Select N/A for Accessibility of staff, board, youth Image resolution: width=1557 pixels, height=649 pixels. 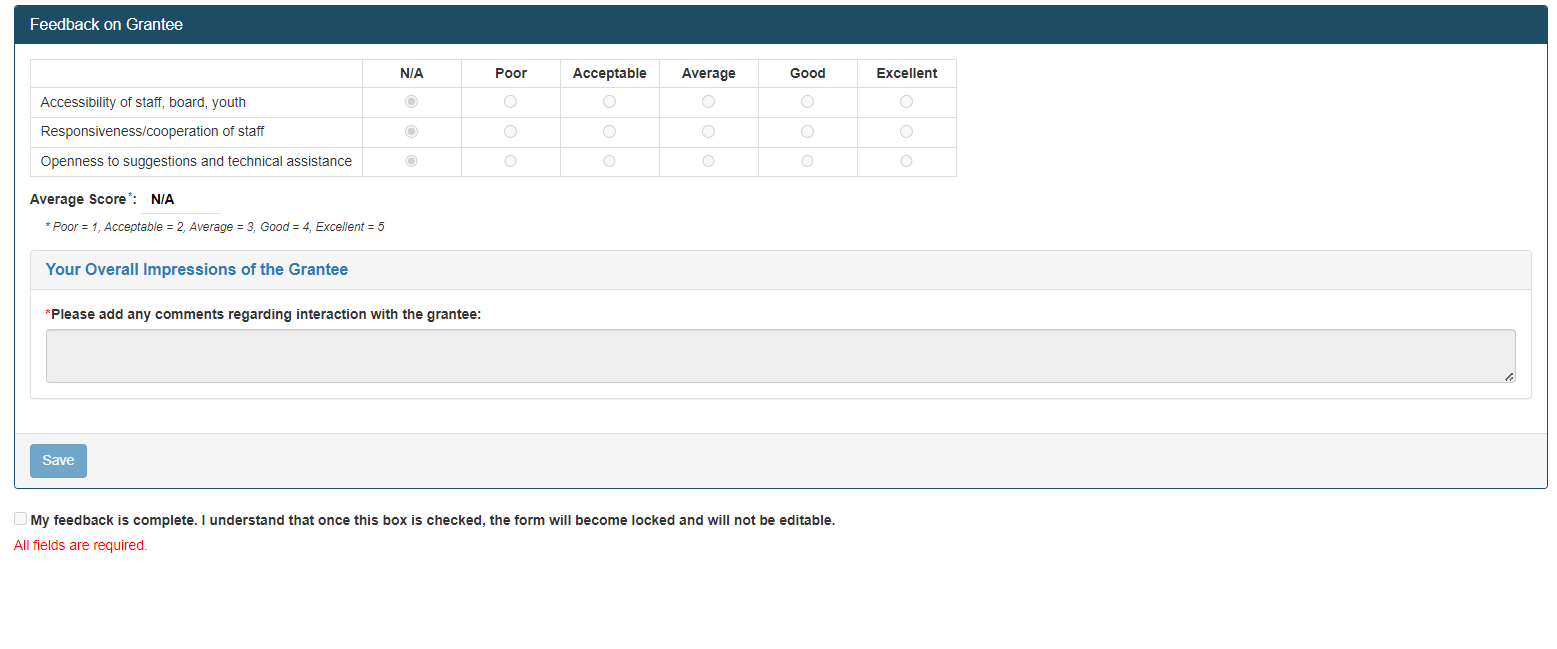click(x=411, y=102)
